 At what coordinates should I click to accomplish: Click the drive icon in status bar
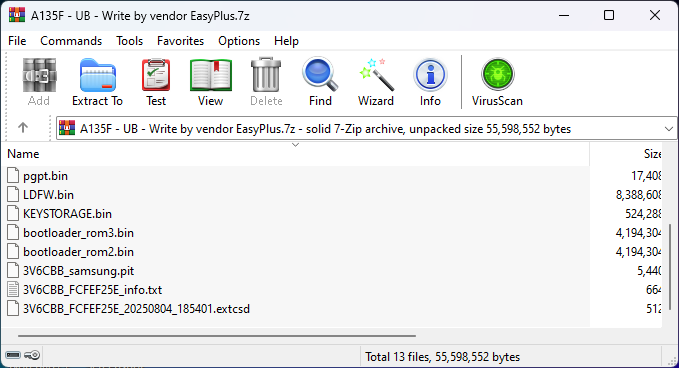(x=13, y=355)
